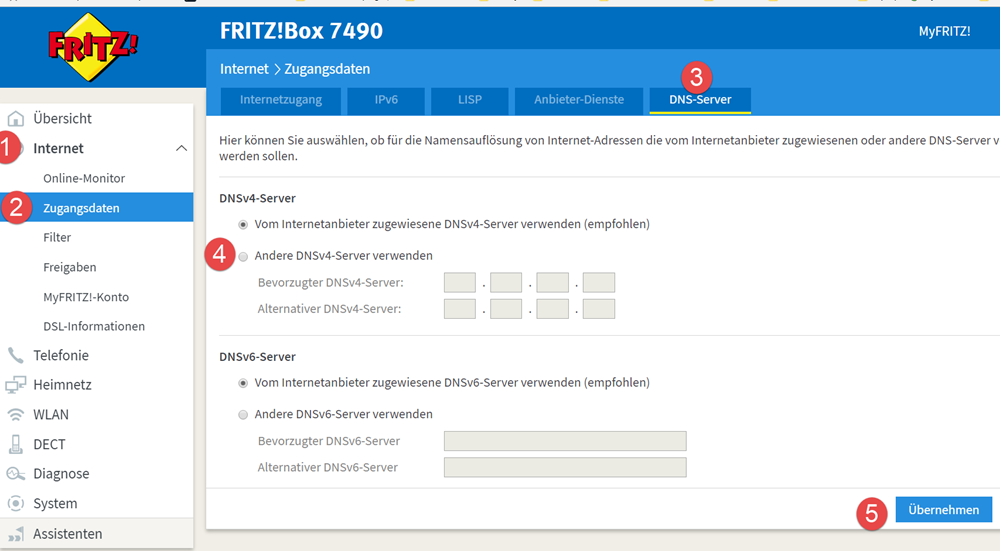
Task: Click fourth octet of Alternativer DNSv4-Server
Action: pos(599,309)
